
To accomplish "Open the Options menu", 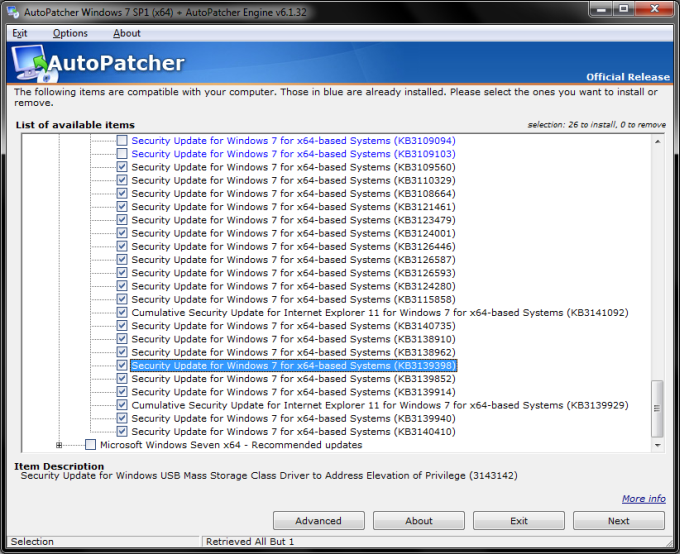I will tap(70, 33).
